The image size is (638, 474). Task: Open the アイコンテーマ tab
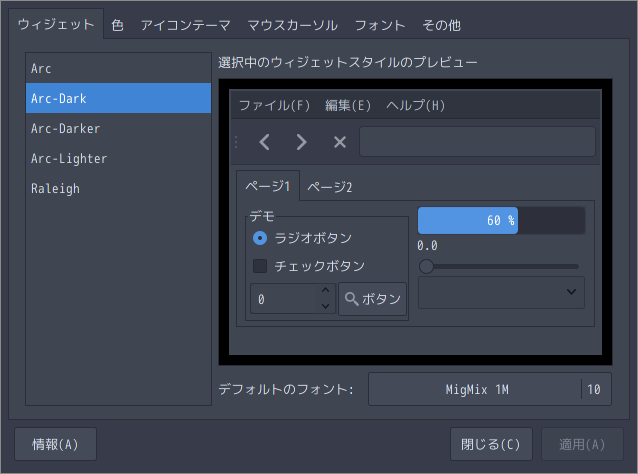[x=186, y=25]
